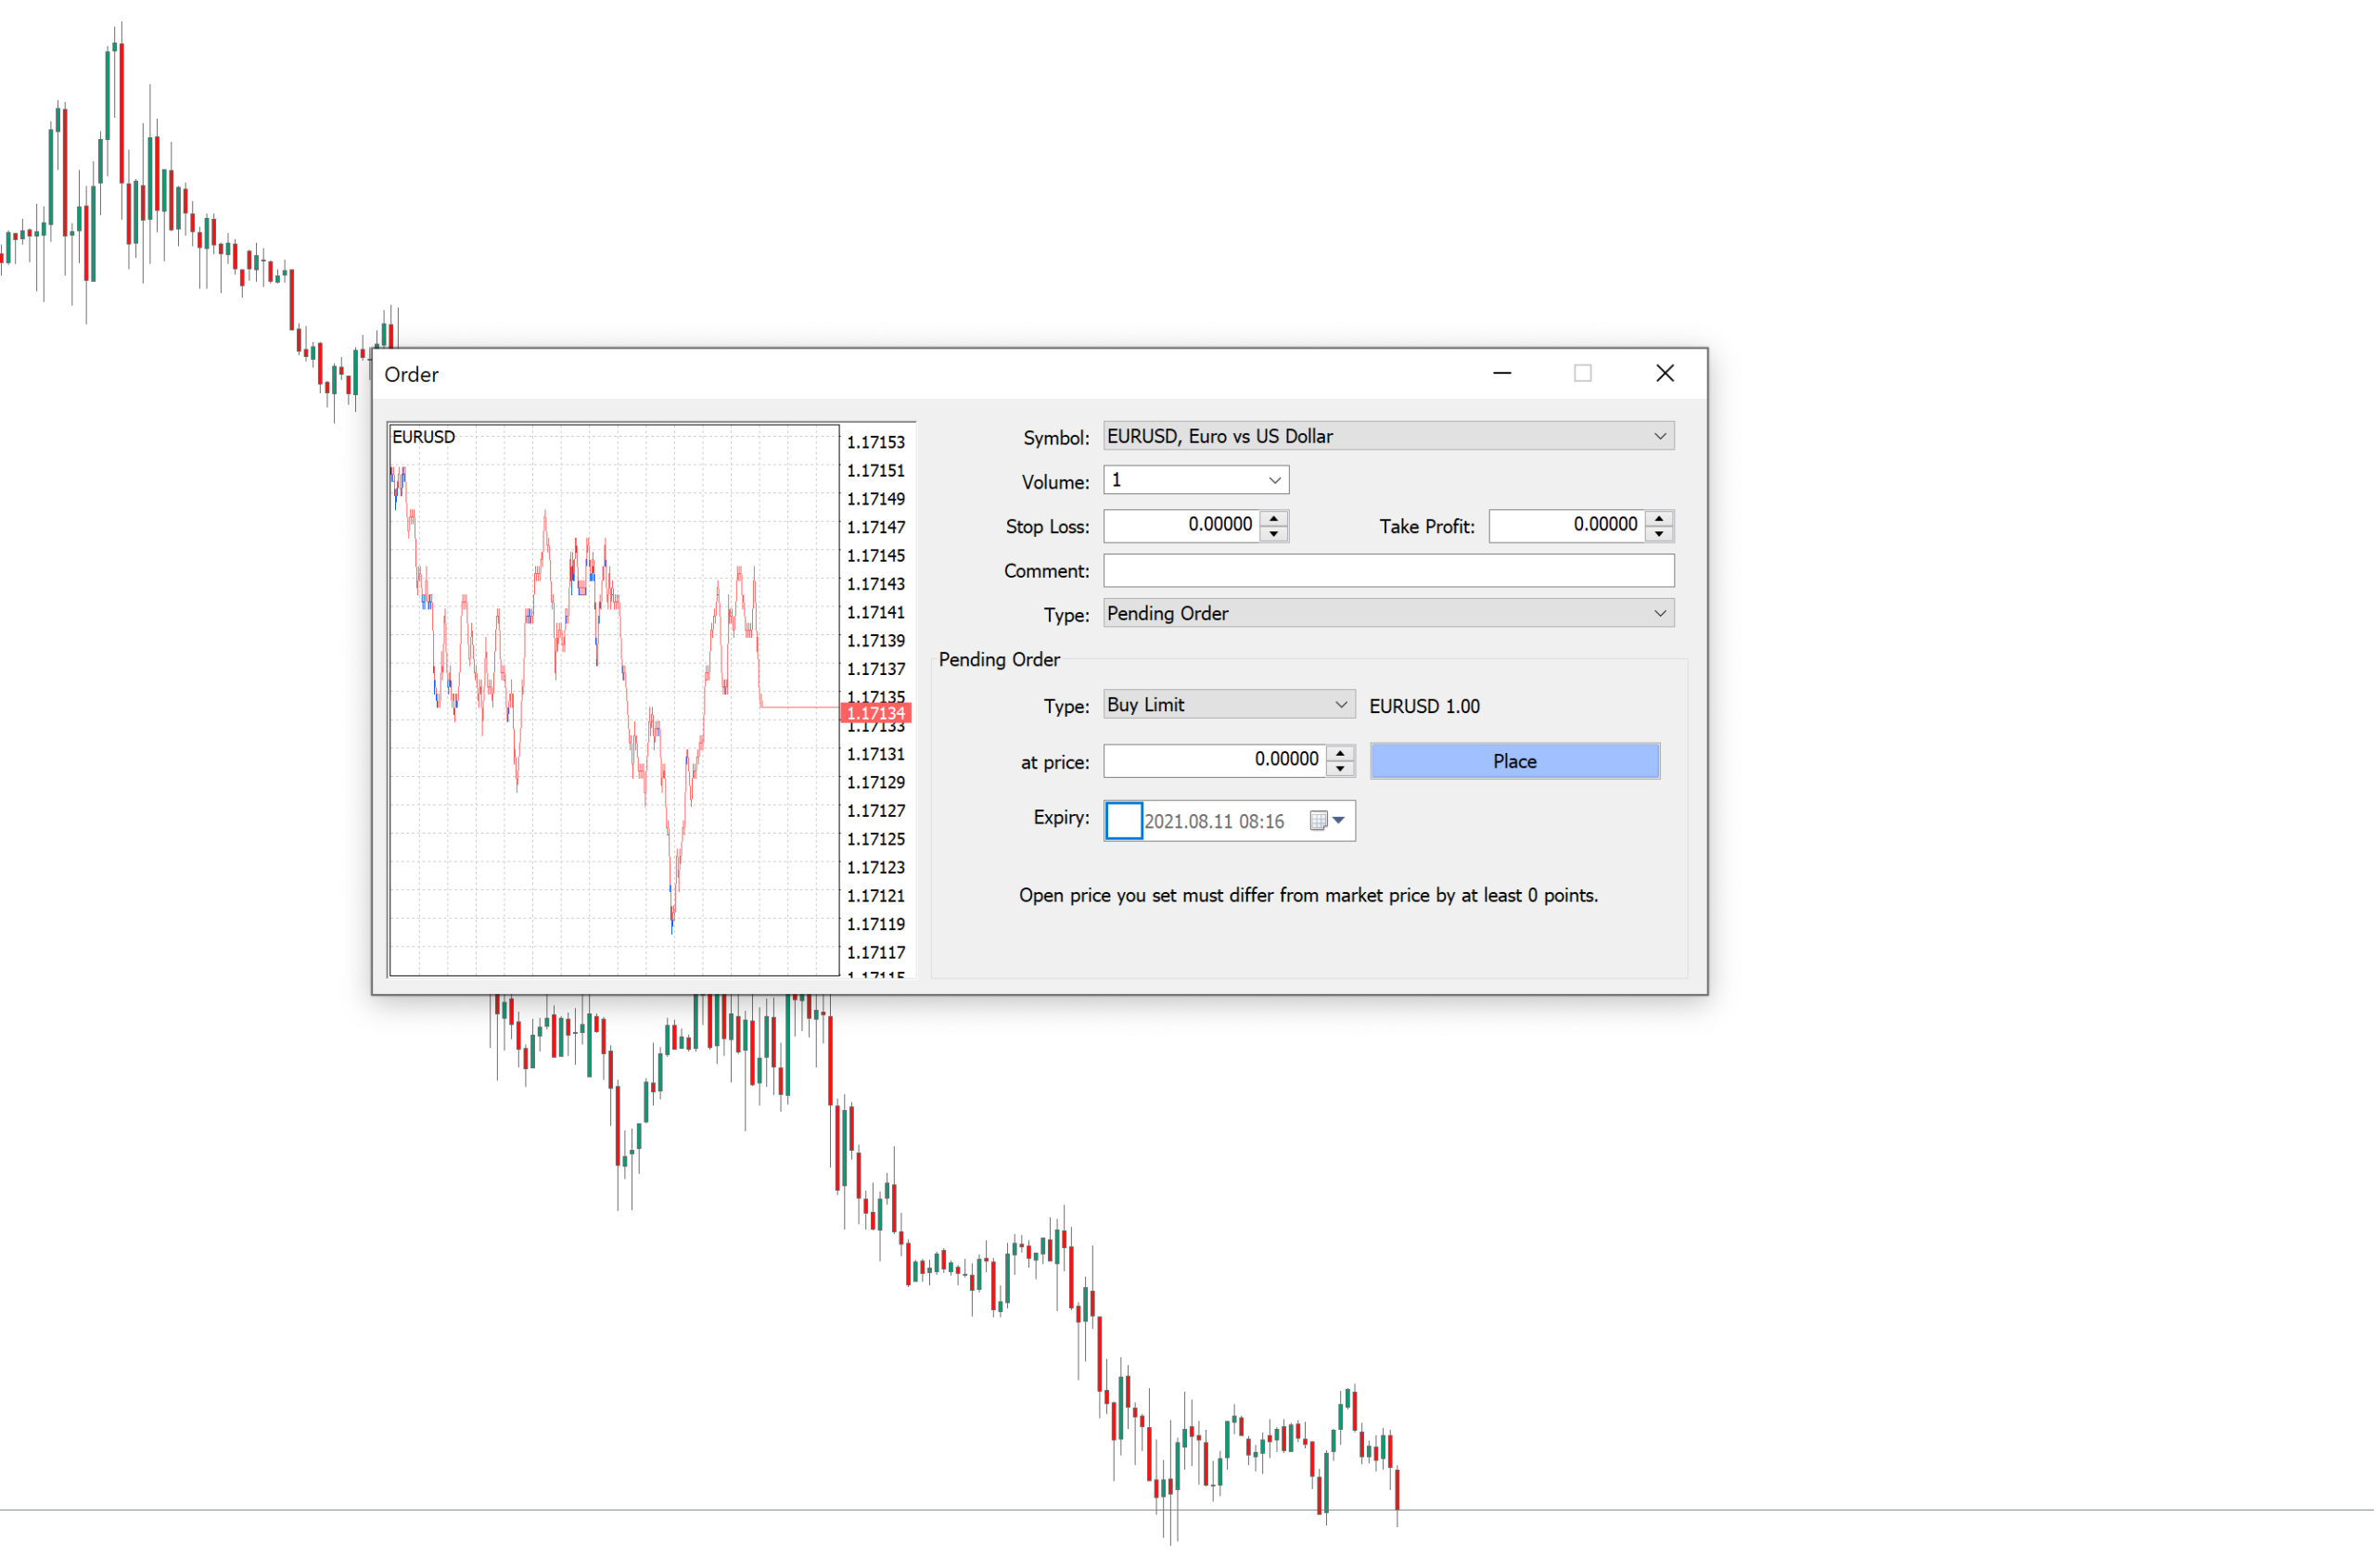This screenshot has width=2374, height=1568.
Task: Open the Volume dropdown list
Action: [x=1274, y=480]
